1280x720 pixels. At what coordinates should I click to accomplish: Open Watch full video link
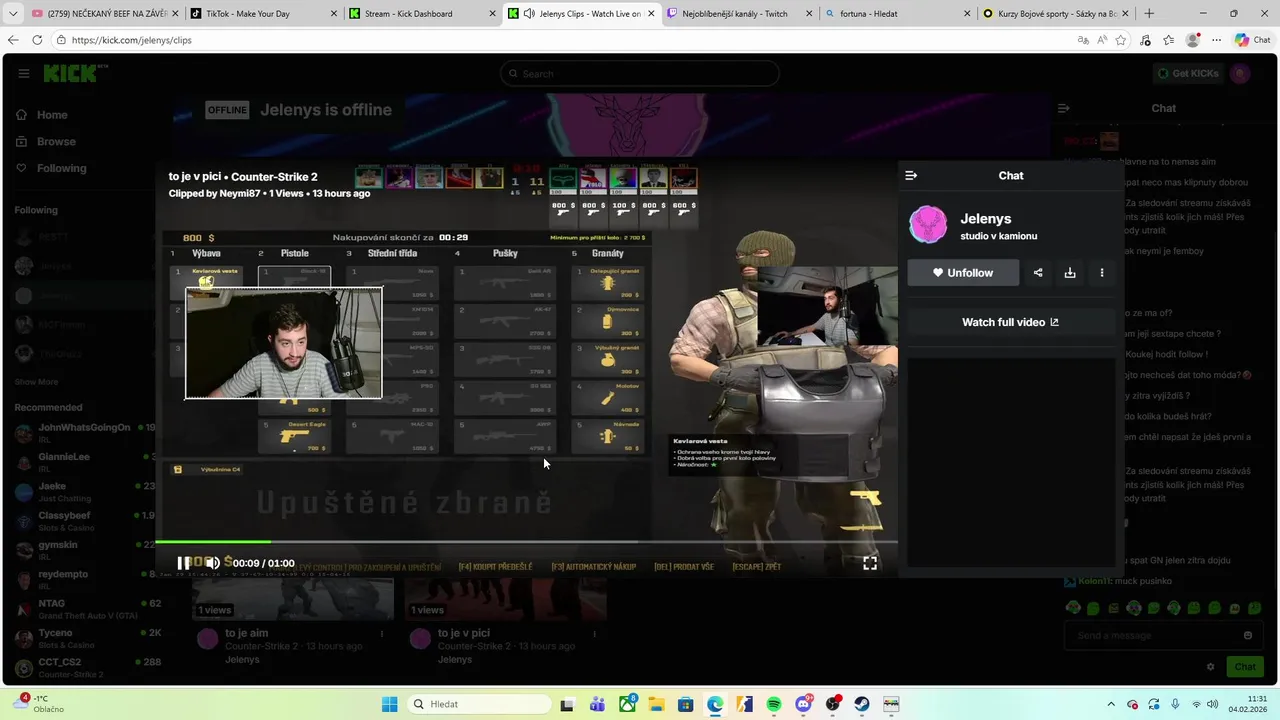coord(1010,322)
